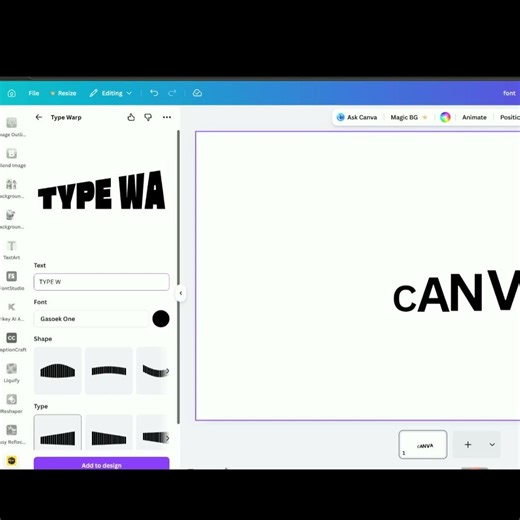520x520 pixels.
Task: Select the second descending-slope Type thumbnail
Action: click(109, 433)
